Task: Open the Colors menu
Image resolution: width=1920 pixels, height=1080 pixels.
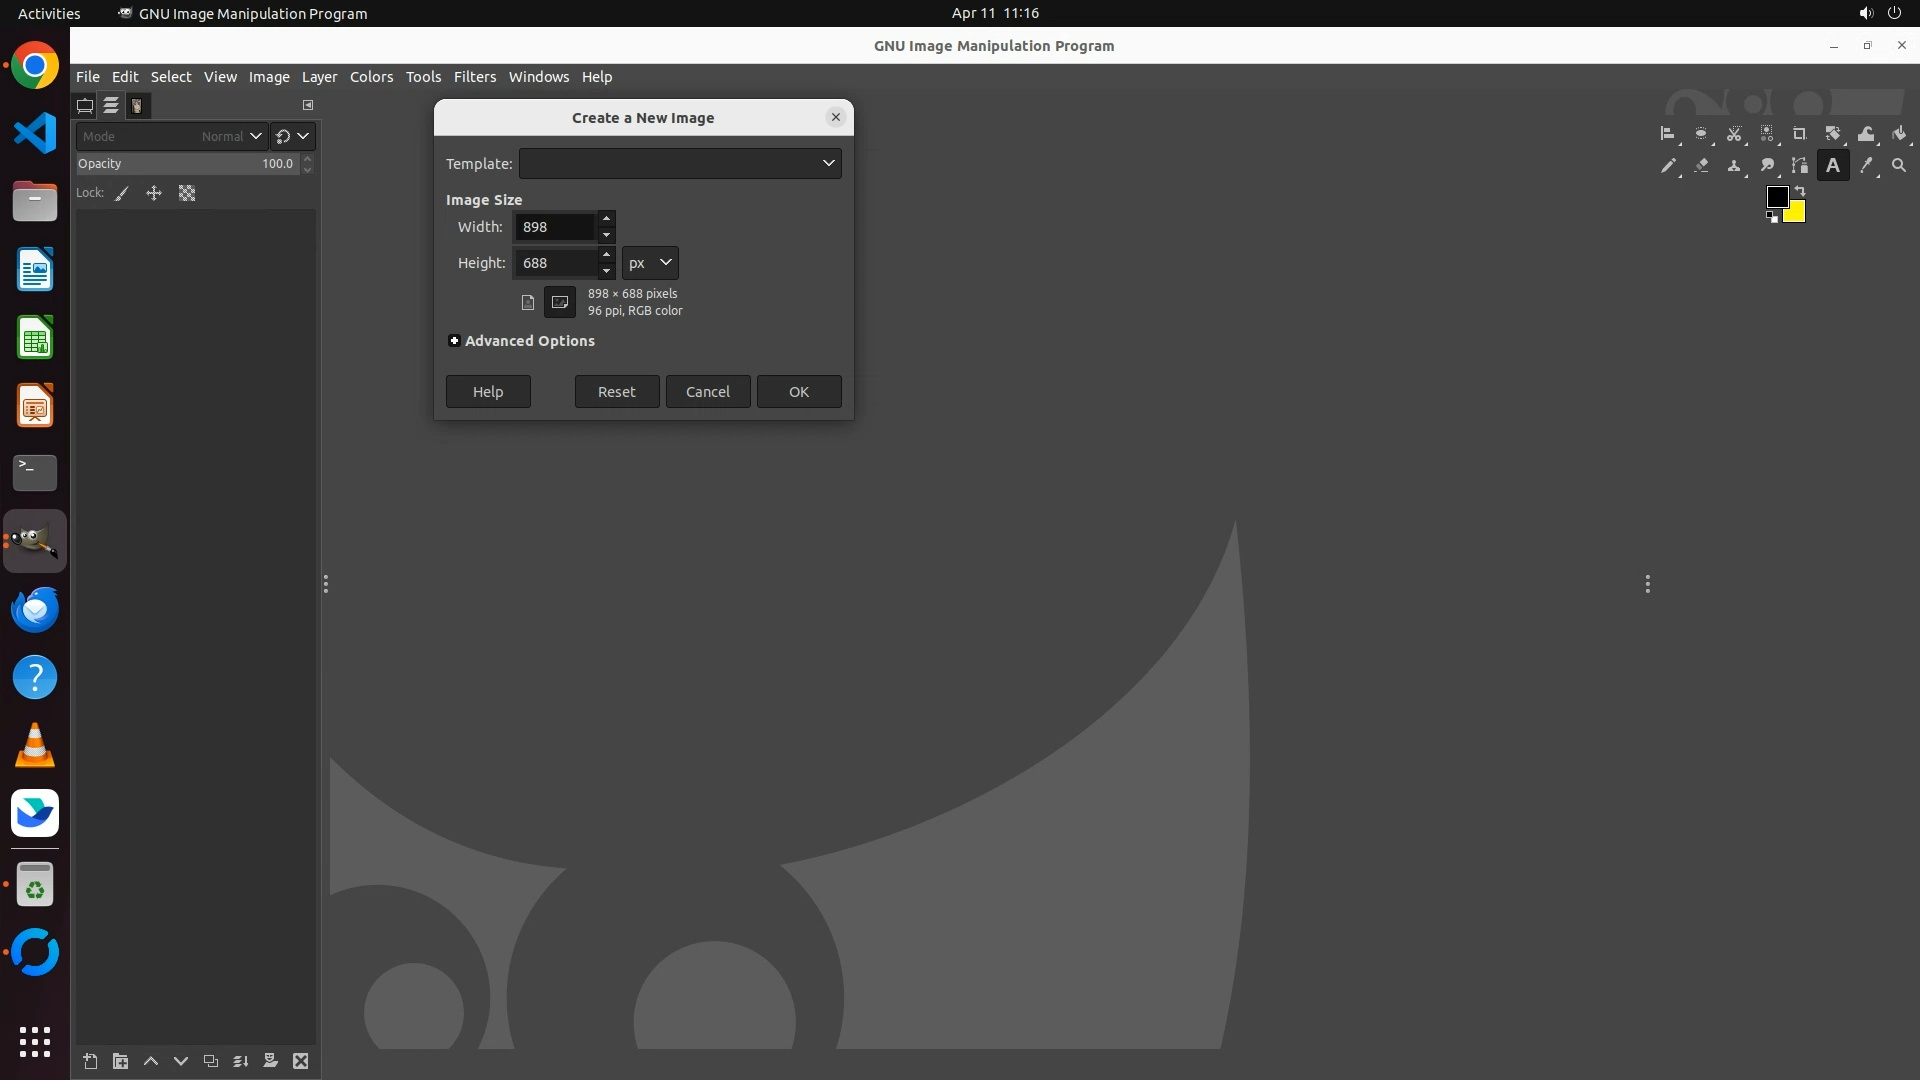Action: click(371, 77)
